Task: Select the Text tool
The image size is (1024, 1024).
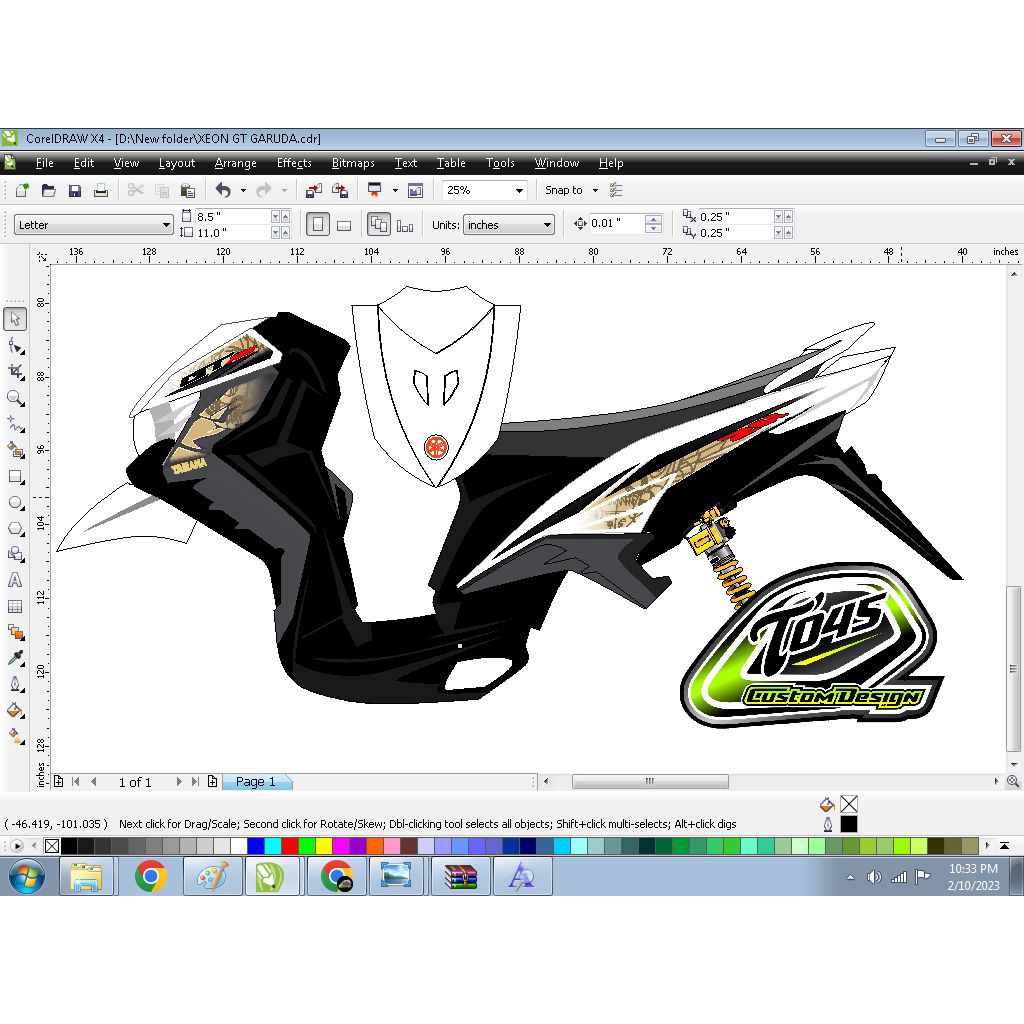Action: tap(14, 580)
